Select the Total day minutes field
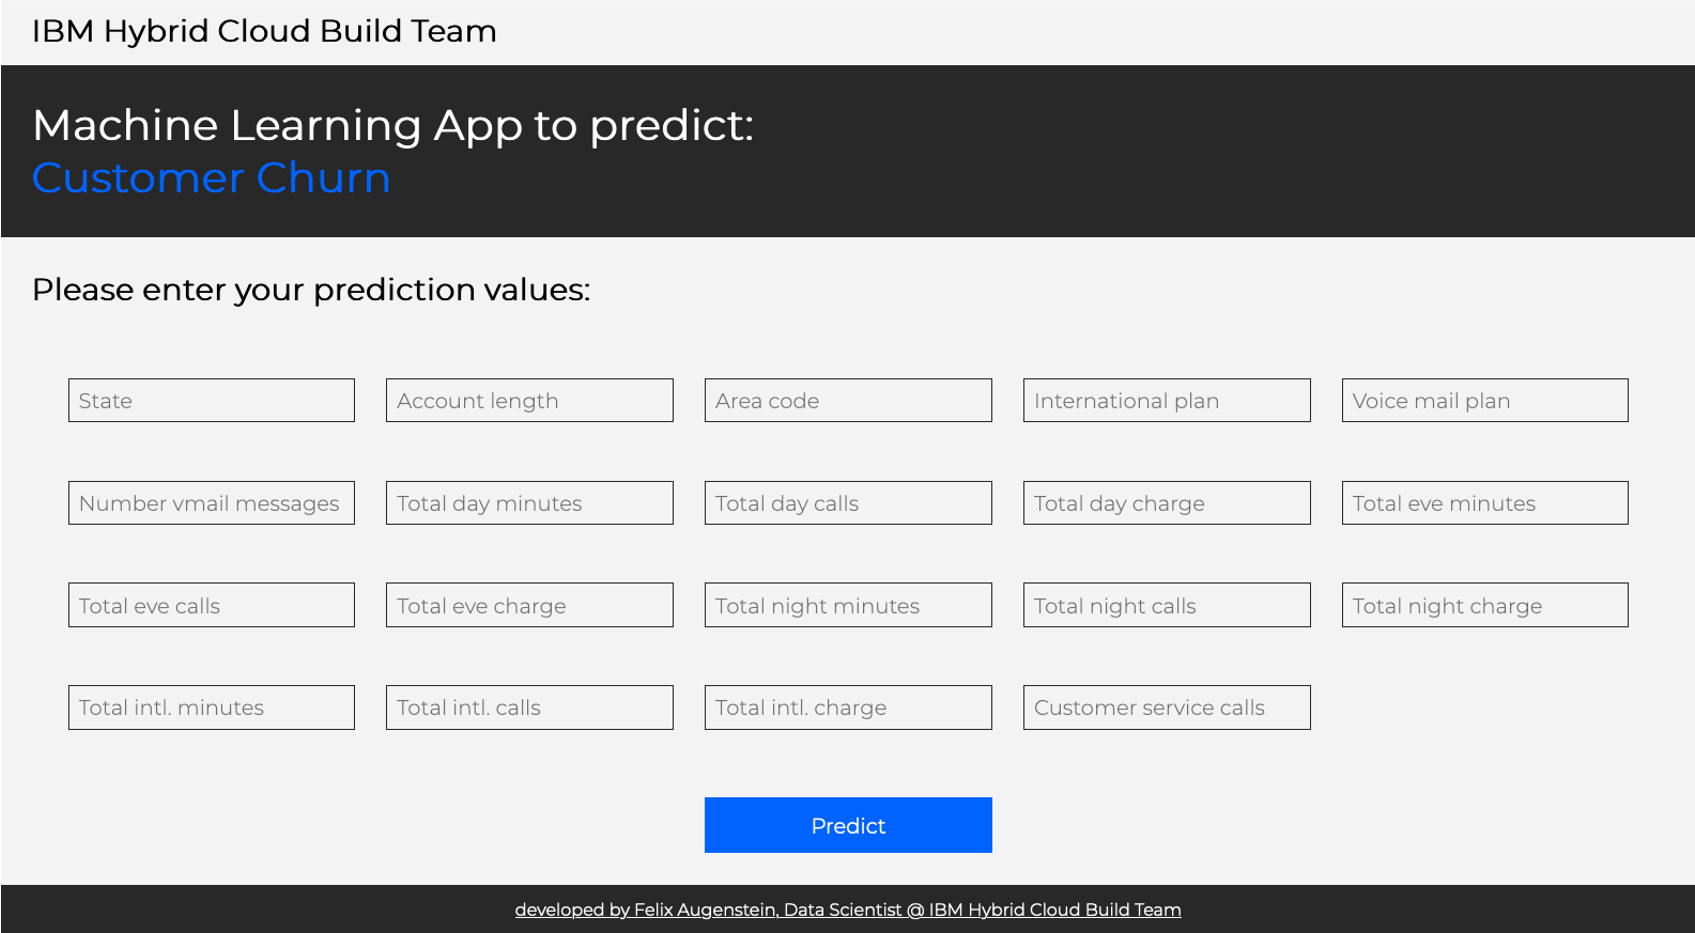This screenshot has width=1695, height=933. (x=529, y=503)
